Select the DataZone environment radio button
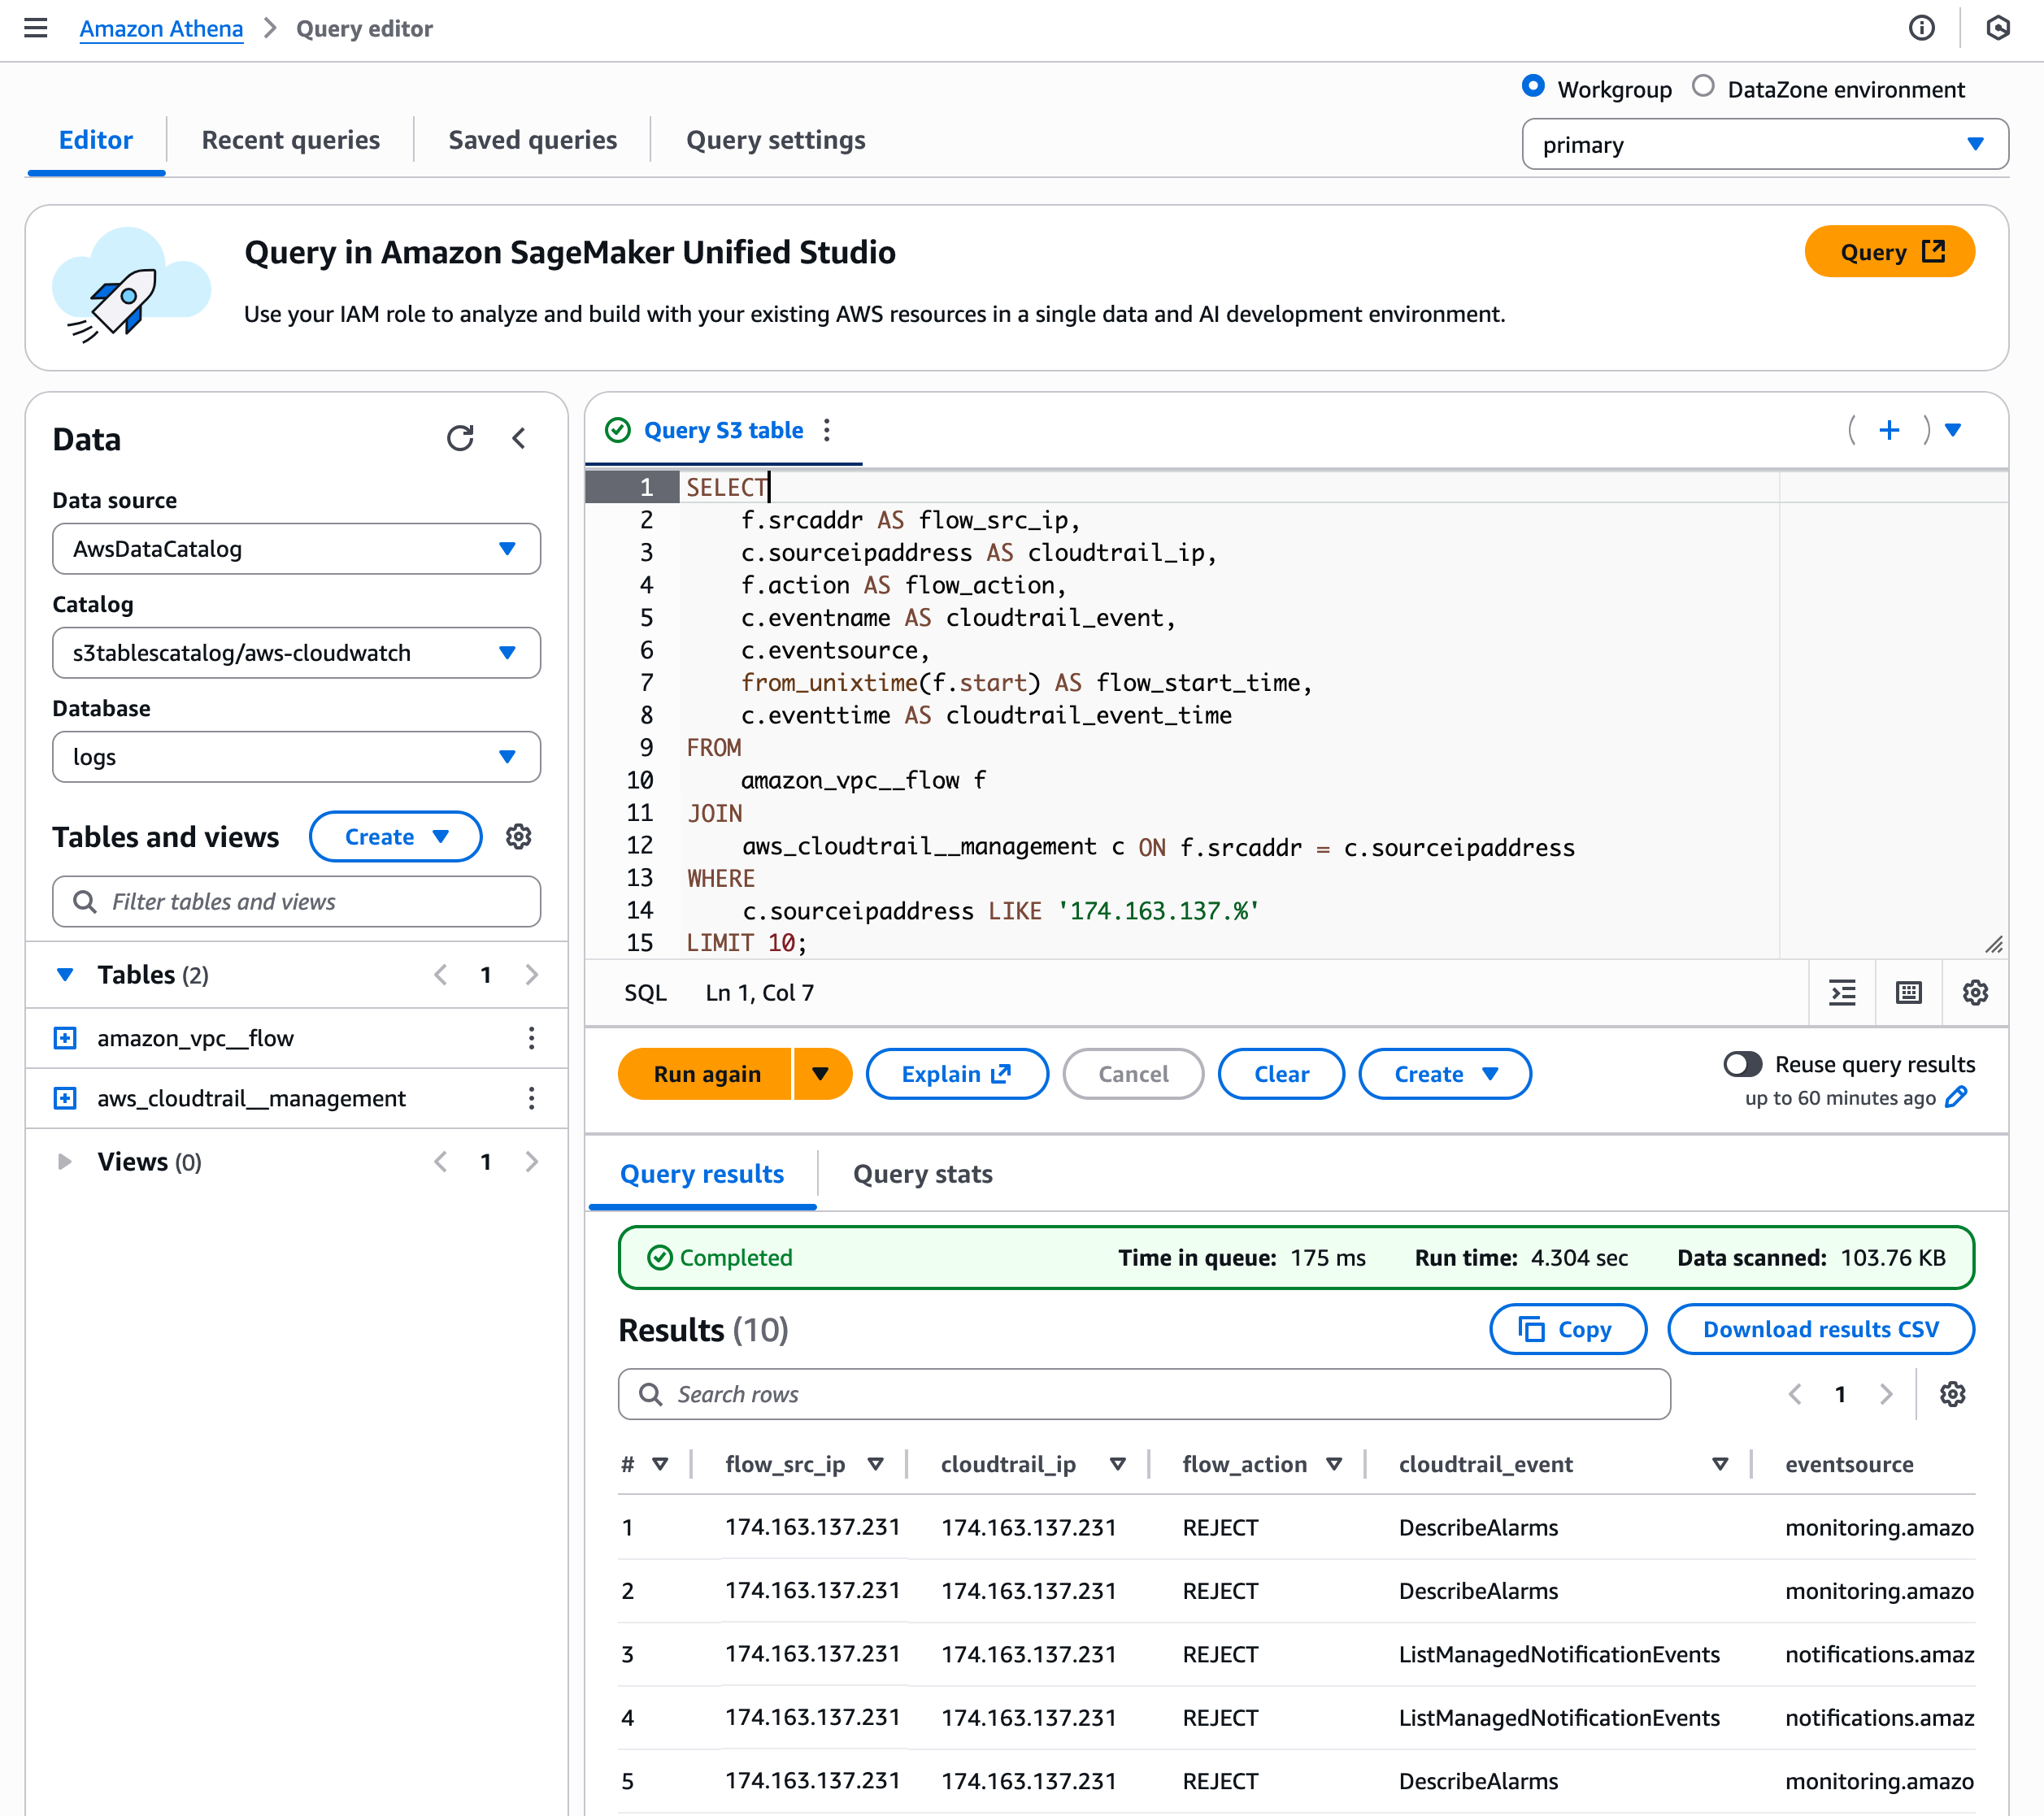This screenshot has height=1816, width=2044. pos(1703,87)
